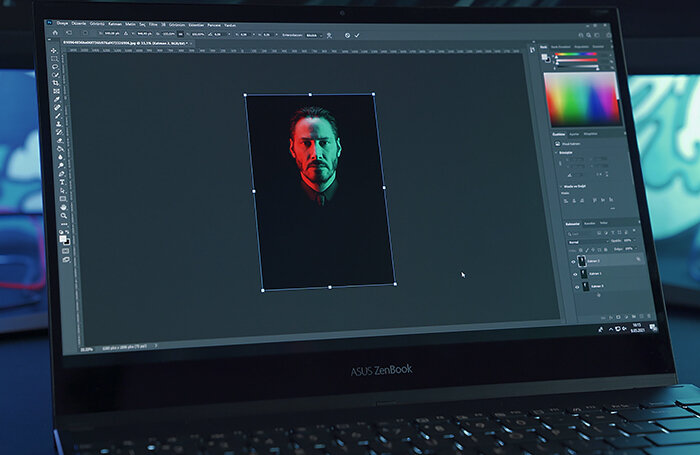Select the Eyedropper tool

click(56, 99)
